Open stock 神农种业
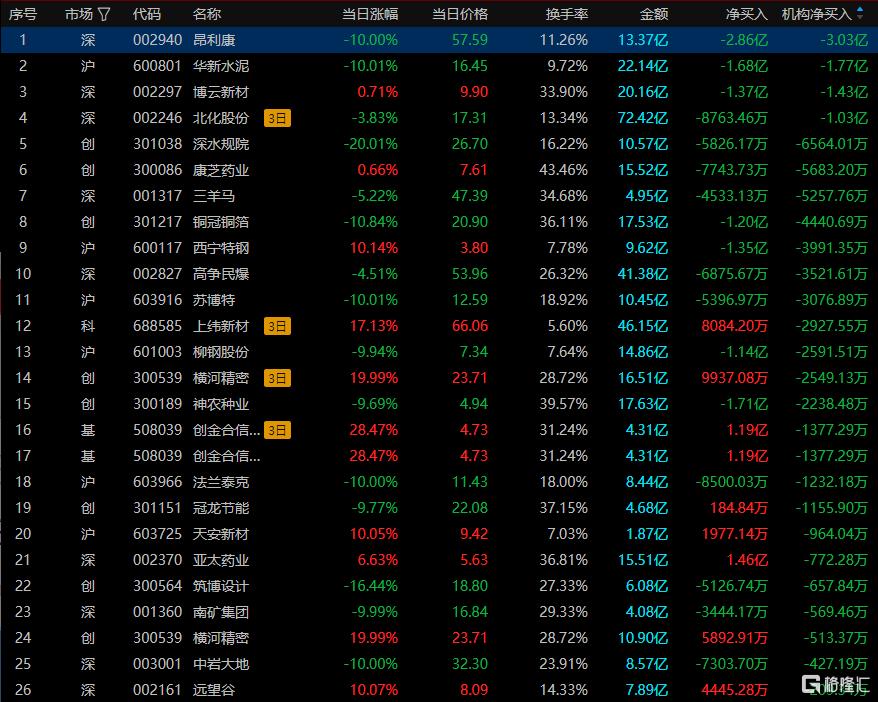 [x=221, y=404]
